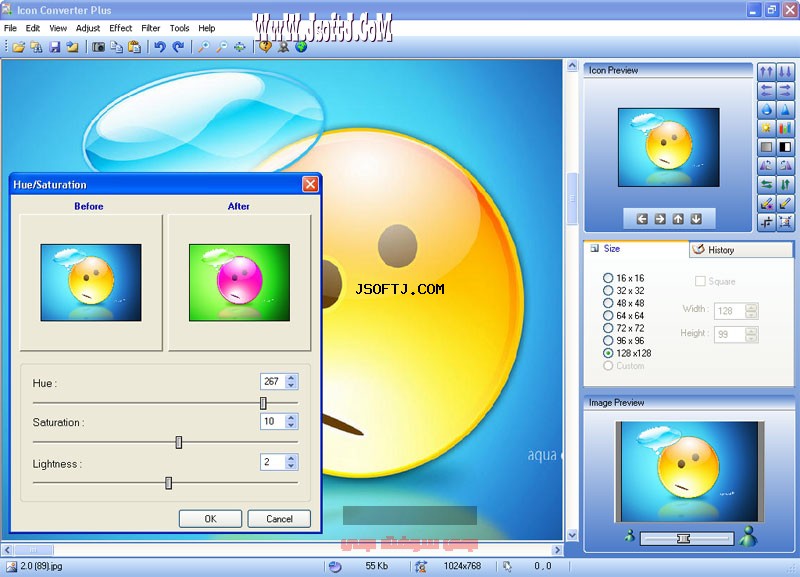Open the File menu
This screenshot has width=800, height=577.
click(10, 28)
